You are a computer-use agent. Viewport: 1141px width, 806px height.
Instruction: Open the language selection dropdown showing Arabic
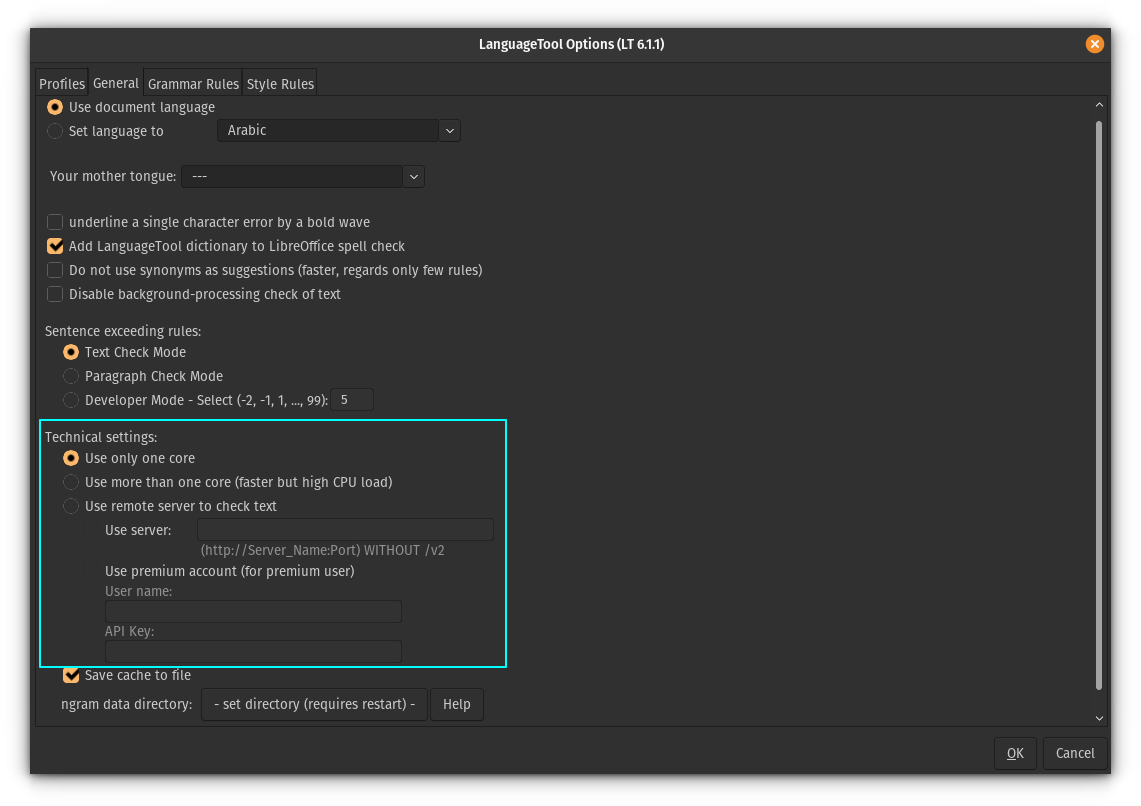[449, 130]
